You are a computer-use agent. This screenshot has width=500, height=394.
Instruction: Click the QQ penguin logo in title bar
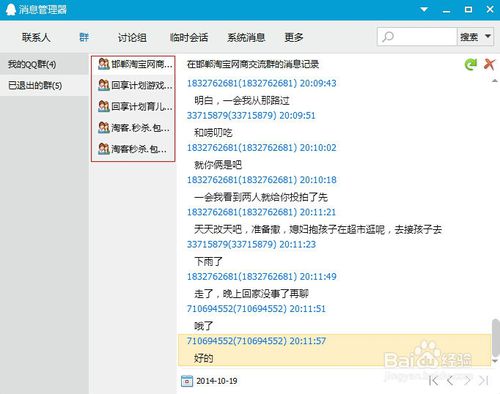(11, 10)
